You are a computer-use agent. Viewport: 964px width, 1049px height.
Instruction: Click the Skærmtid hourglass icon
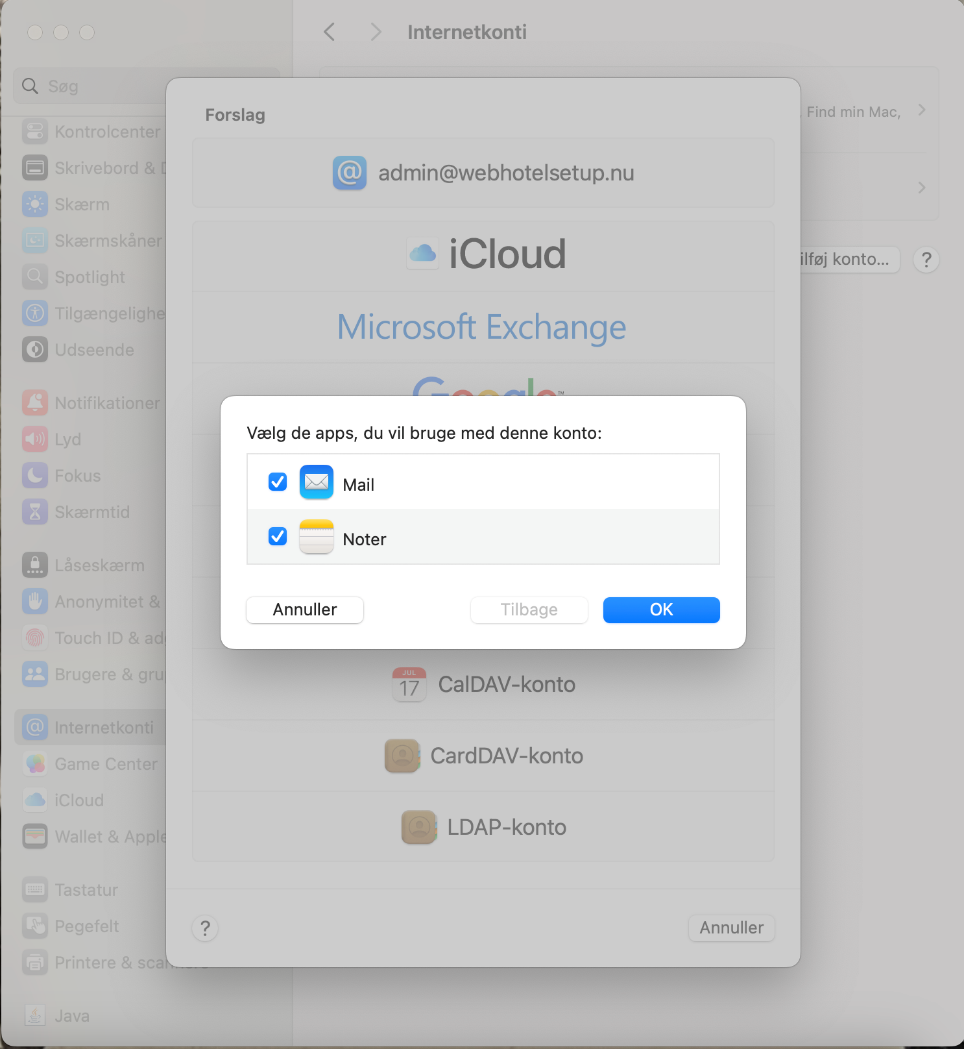tap(35, 512)
